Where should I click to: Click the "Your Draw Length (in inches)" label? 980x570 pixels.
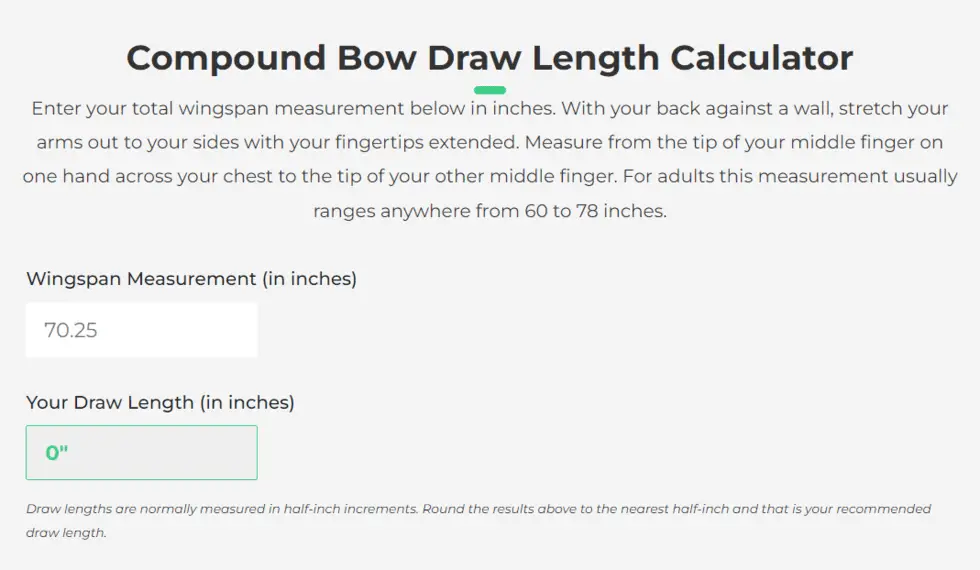160,402
